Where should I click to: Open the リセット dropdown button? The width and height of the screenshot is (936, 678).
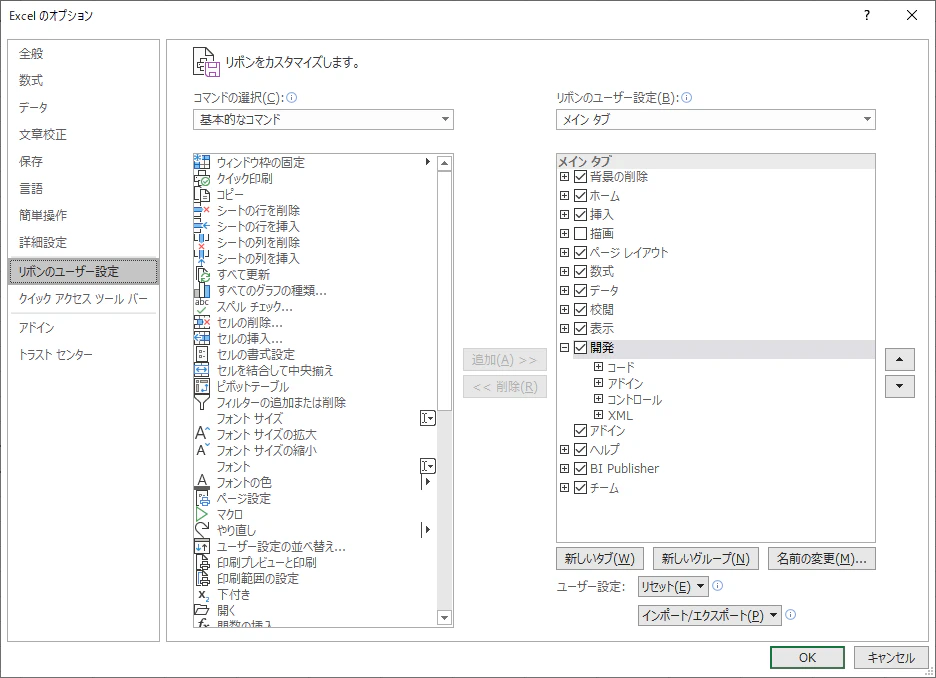point(673,587)
